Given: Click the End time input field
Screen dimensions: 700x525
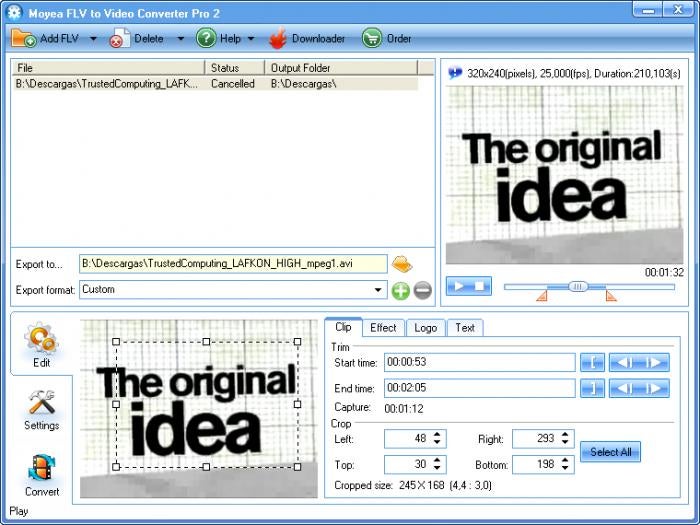Looking at the screenshot, I should (479, 388).
